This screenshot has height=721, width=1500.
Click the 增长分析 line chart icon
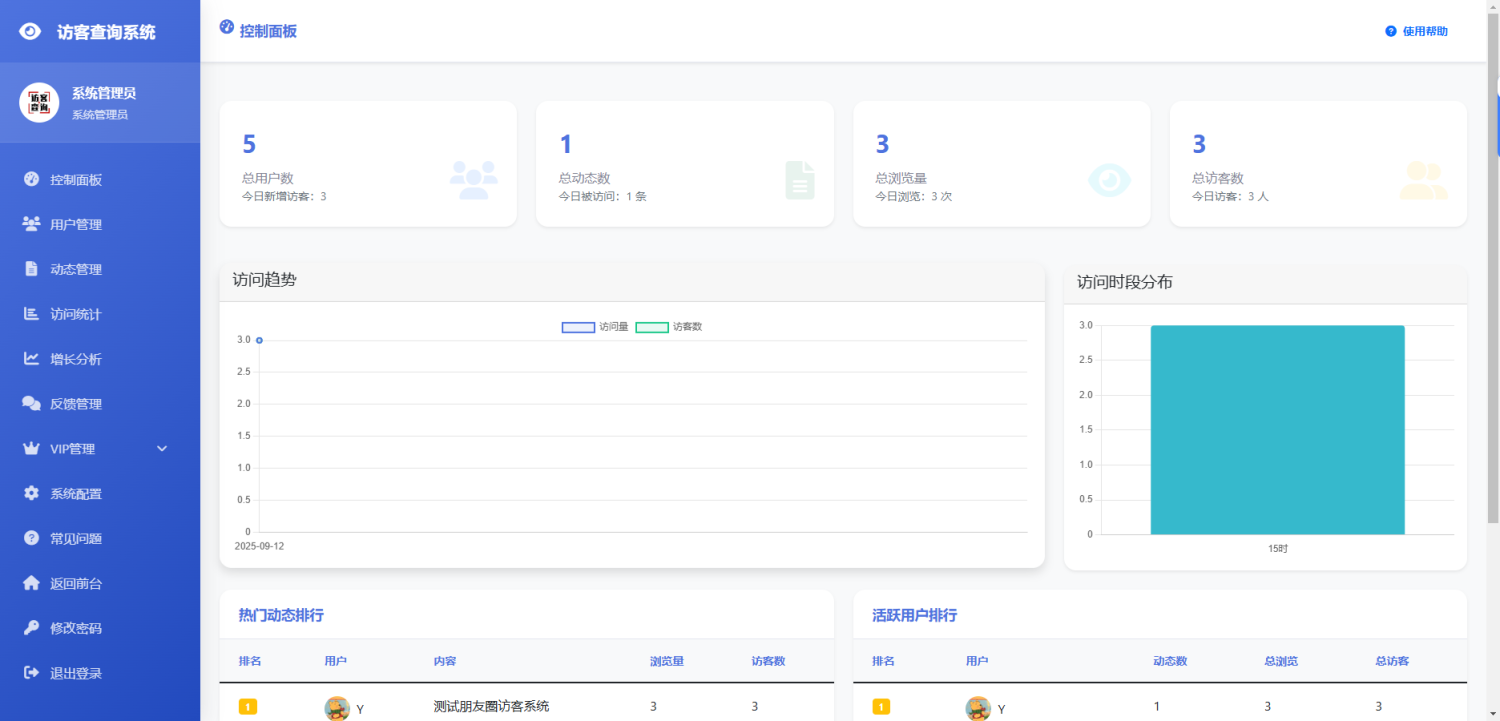click(31, 359)
